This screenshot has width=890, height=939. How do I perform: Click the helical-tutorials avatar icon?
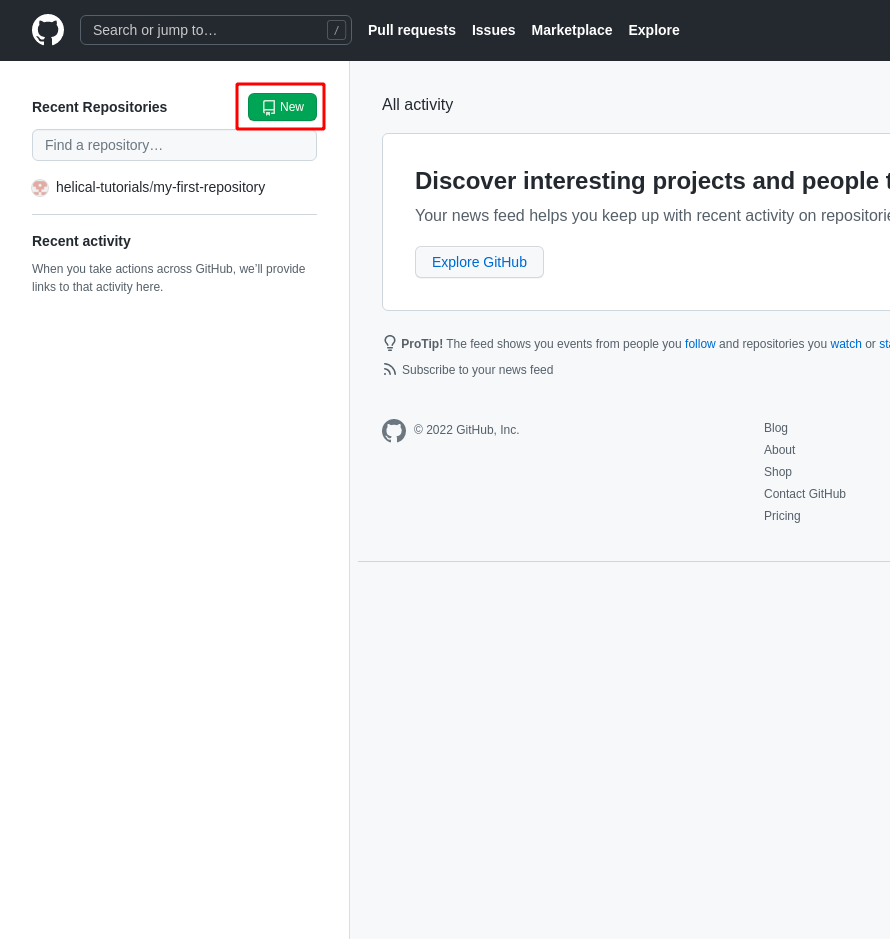(x=40, y=188)
